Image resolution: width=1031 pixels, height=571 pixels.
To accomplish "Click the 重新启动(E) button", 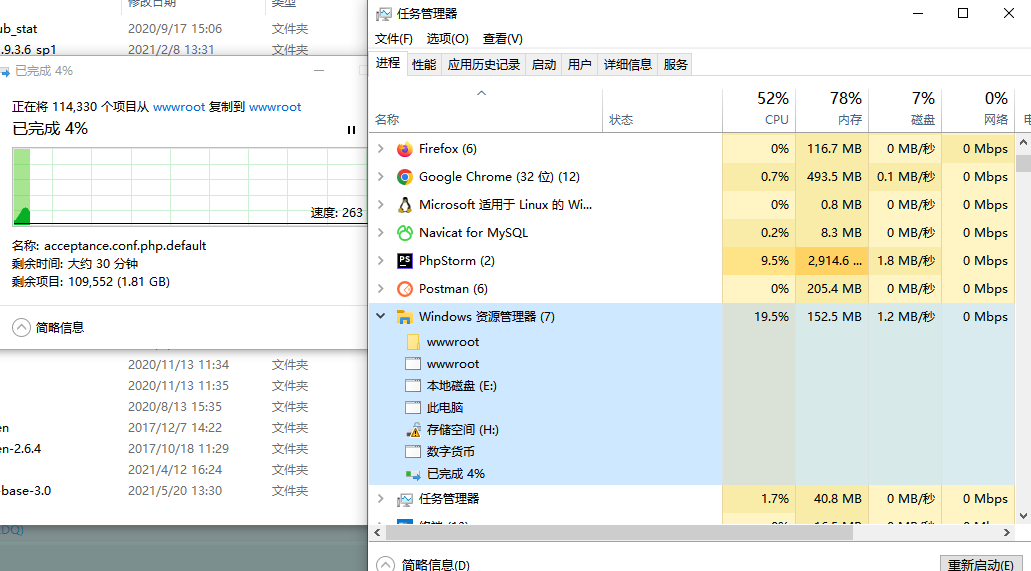I will coord(980,564).
